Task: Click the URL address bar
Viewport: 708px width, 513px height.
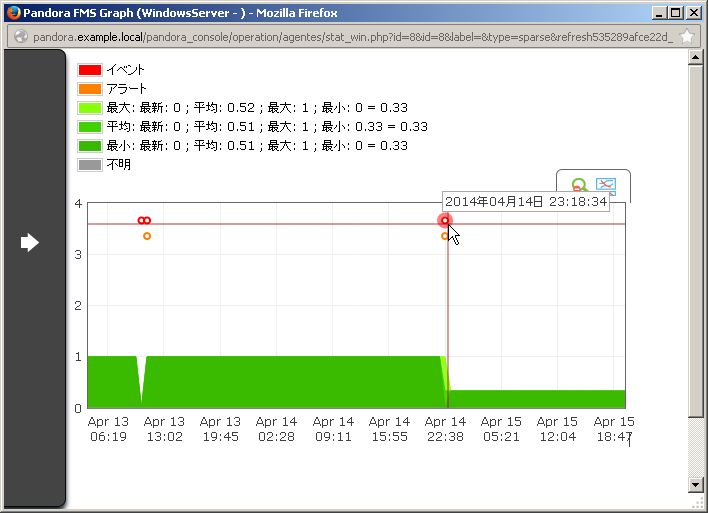Action: [352, 37]
